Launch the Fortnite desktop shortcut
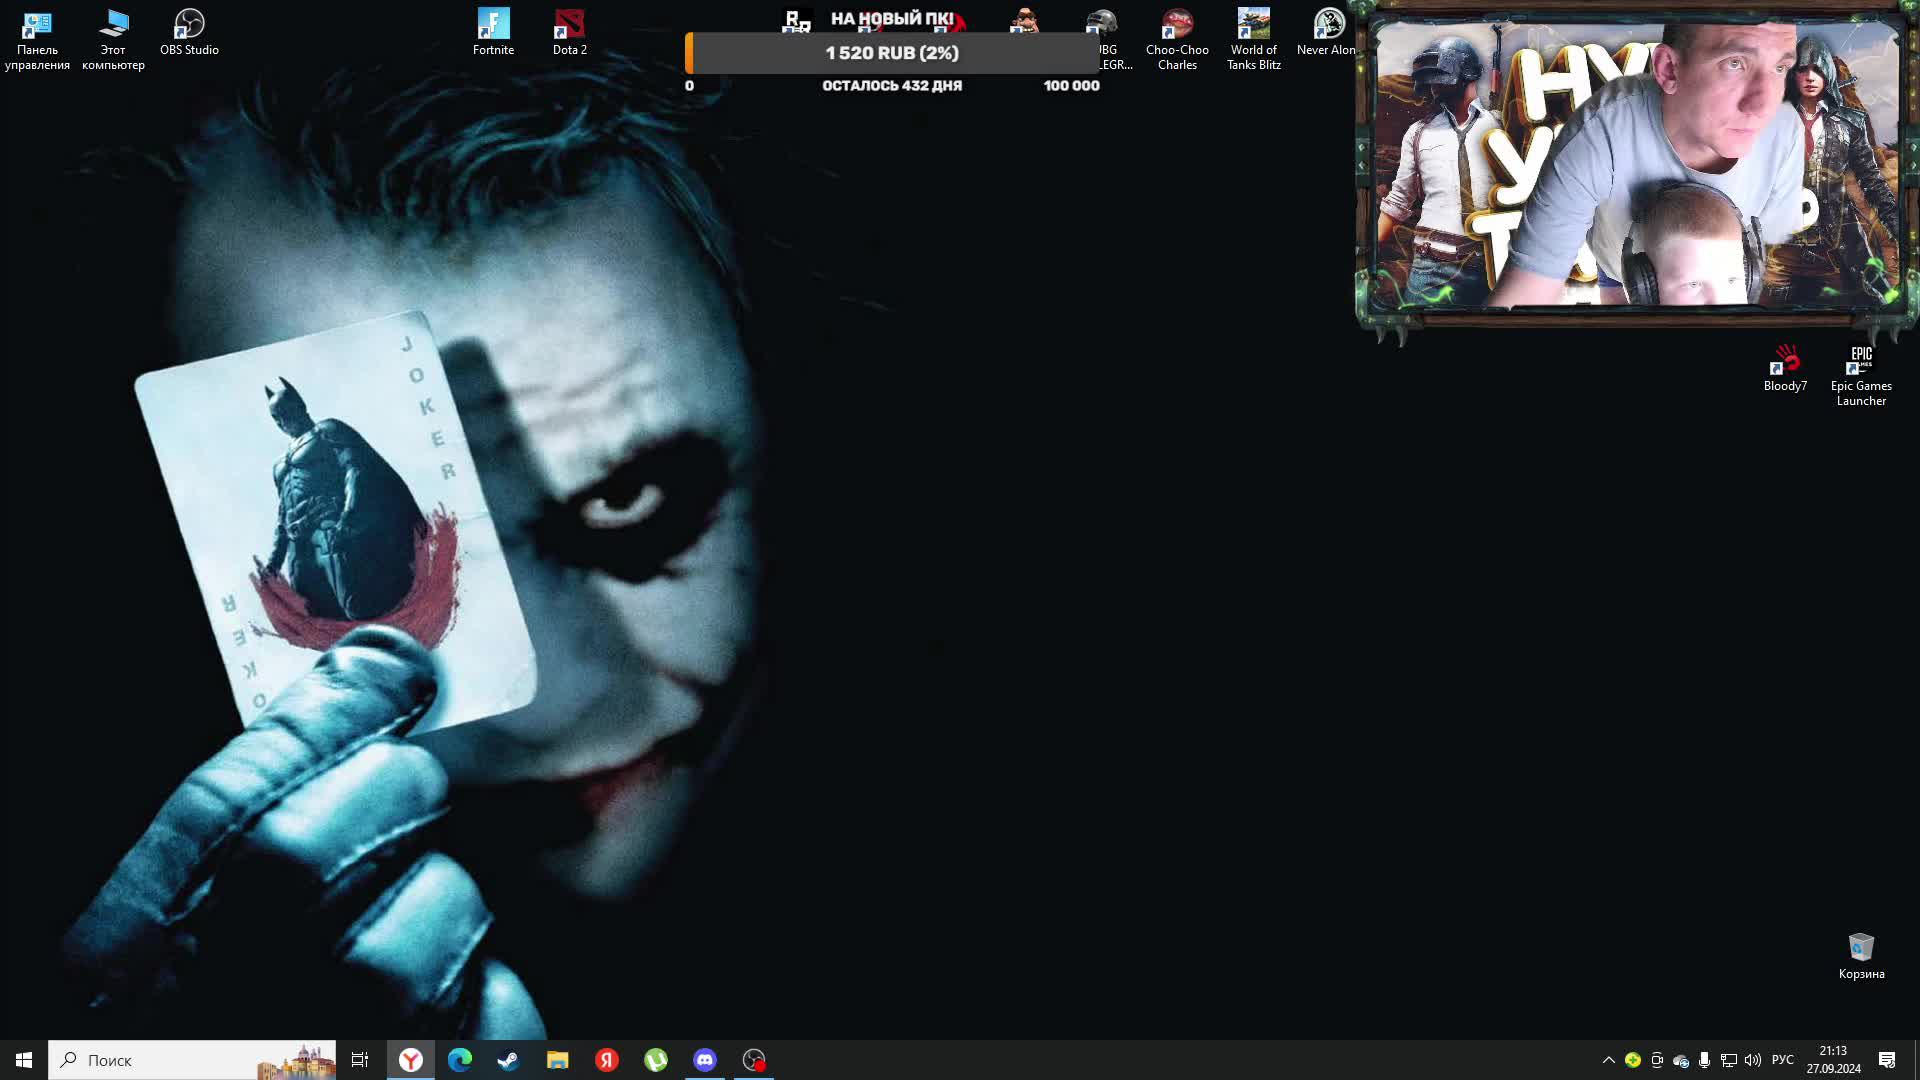1920x1080 pixels. pos(493,33)
